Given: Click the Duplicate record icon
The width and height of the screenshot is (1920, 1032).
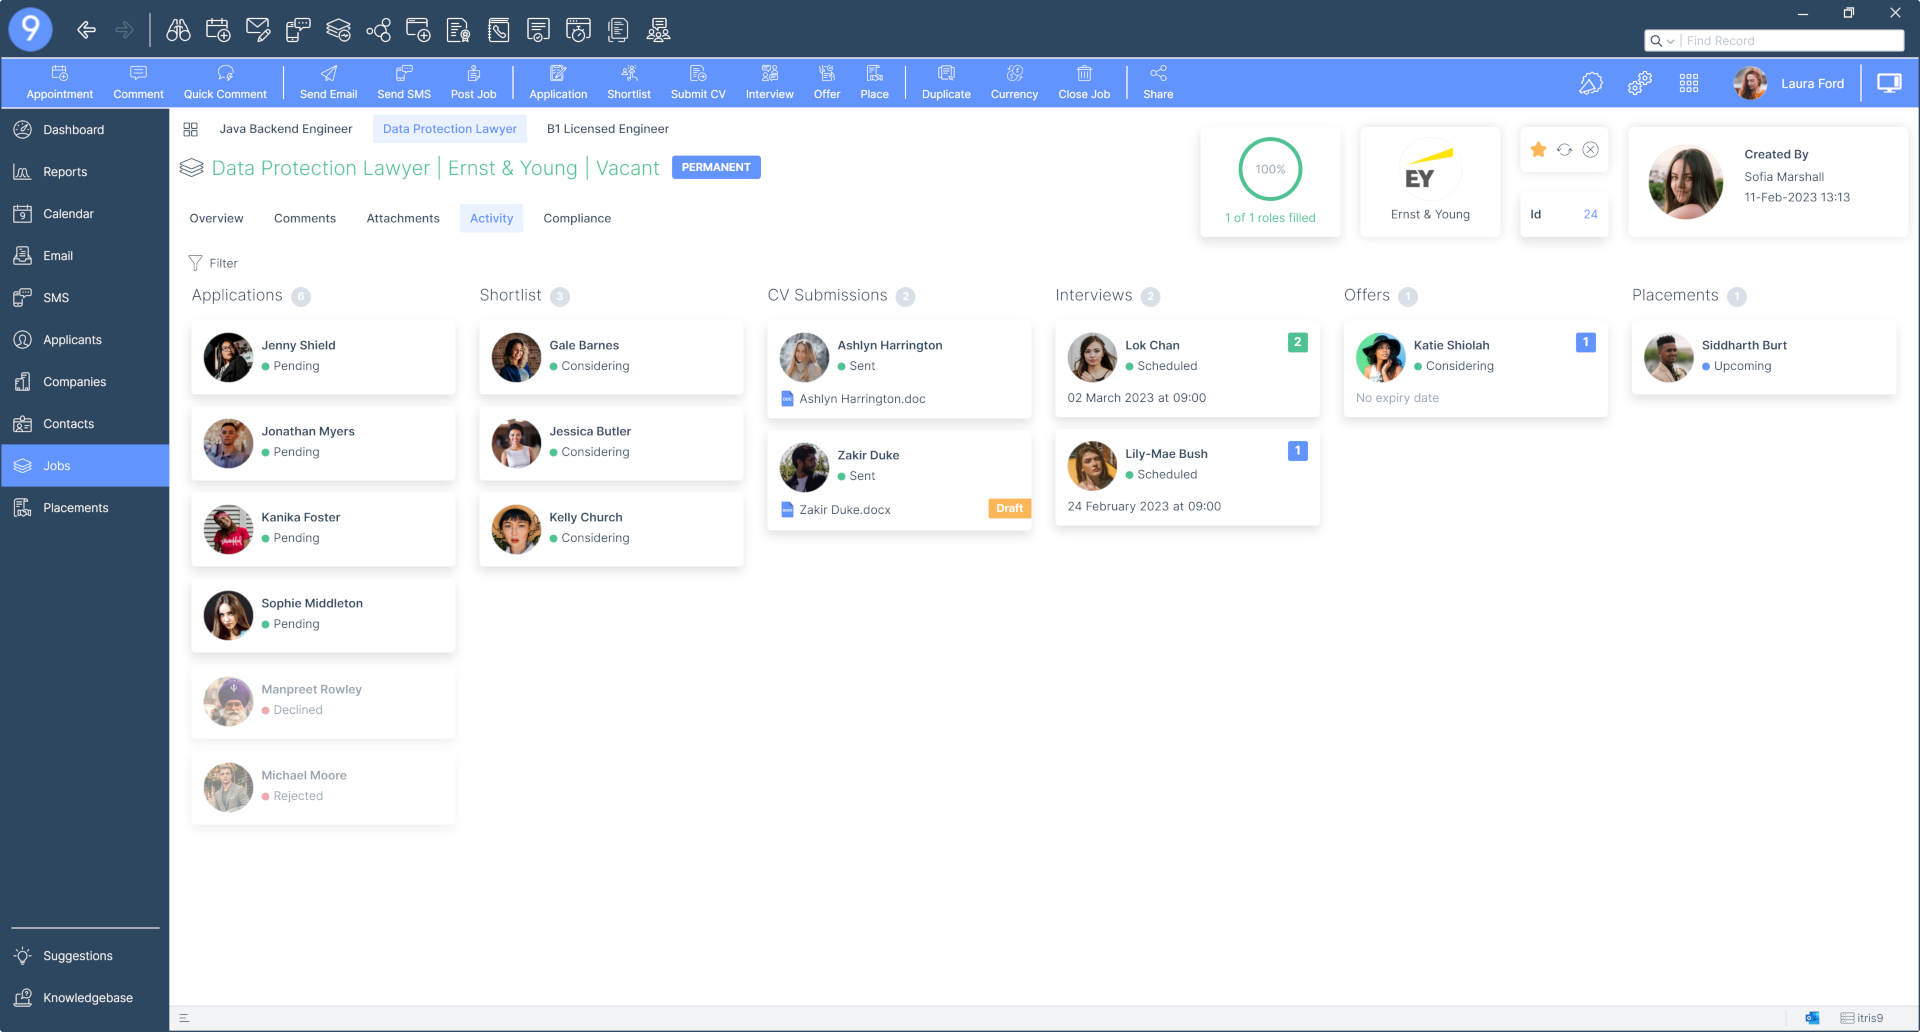Looking at the screenshot, I should 945,81.
